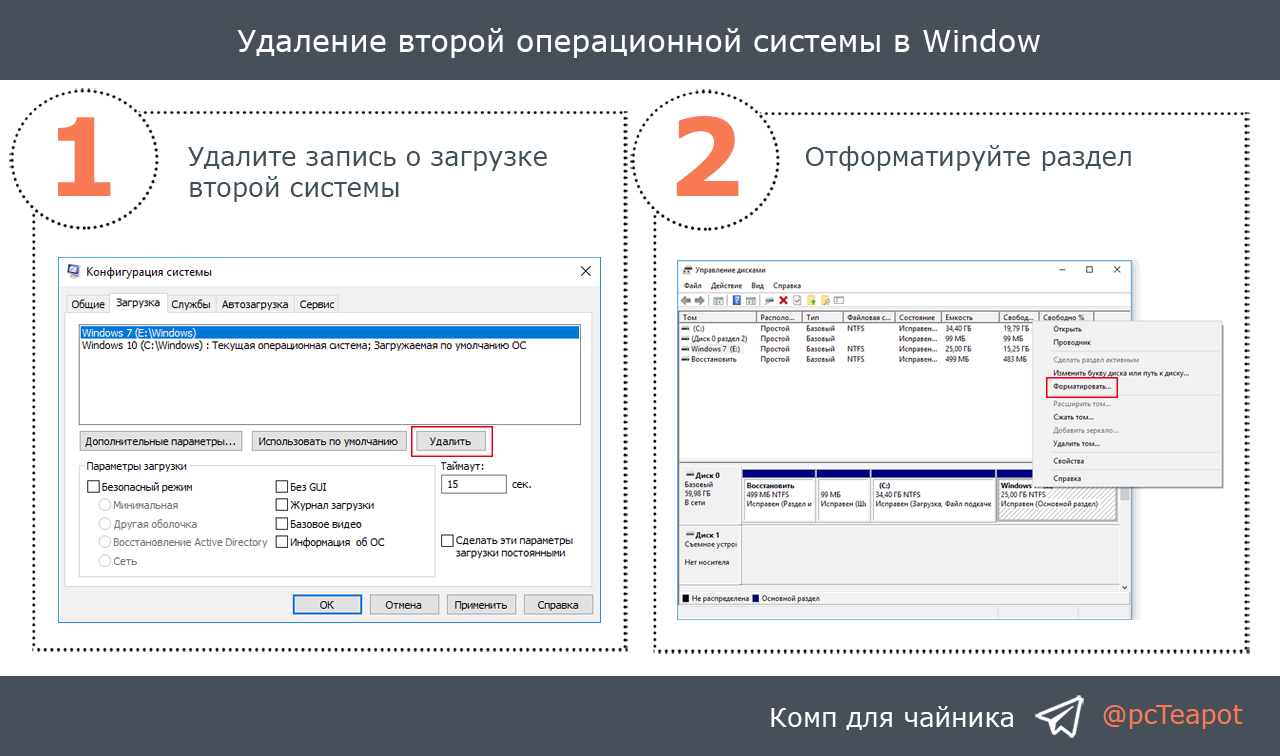1280x756 pixels.
Task: Click the Диск 1 removable disk icon
Action: click(x=688, y=535)
